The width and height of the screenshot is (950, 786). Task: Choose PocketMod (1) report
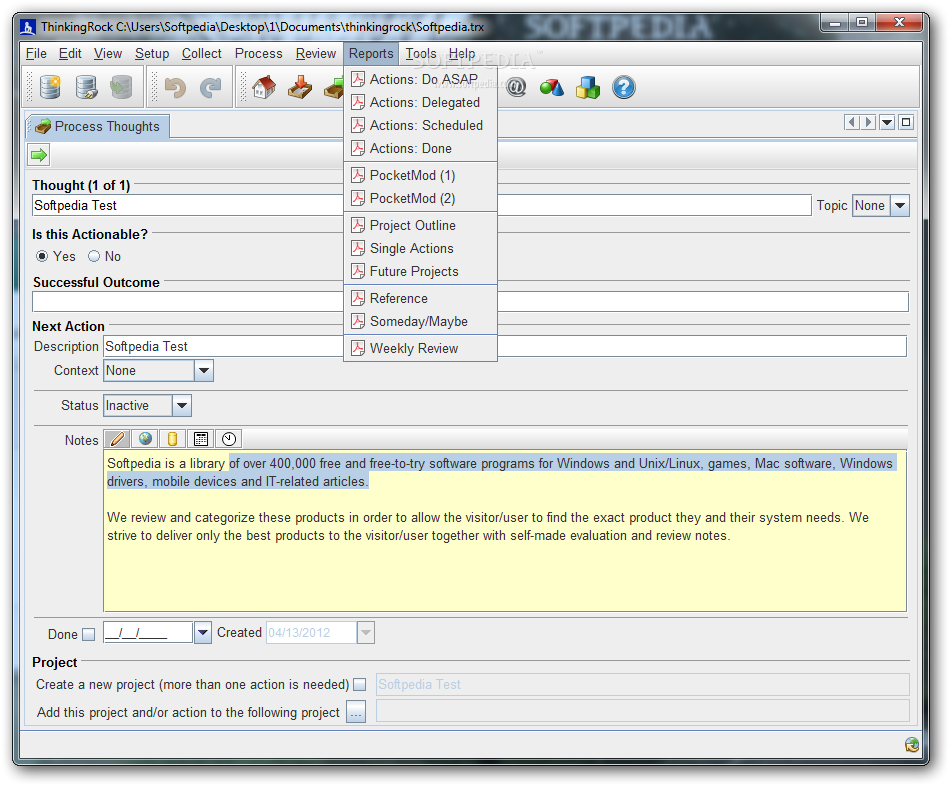point(420,175)
